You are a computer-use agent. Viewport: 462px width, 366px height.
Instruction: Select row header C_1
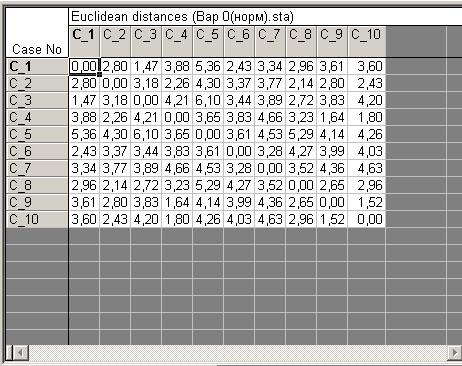(x=37, y=66)
